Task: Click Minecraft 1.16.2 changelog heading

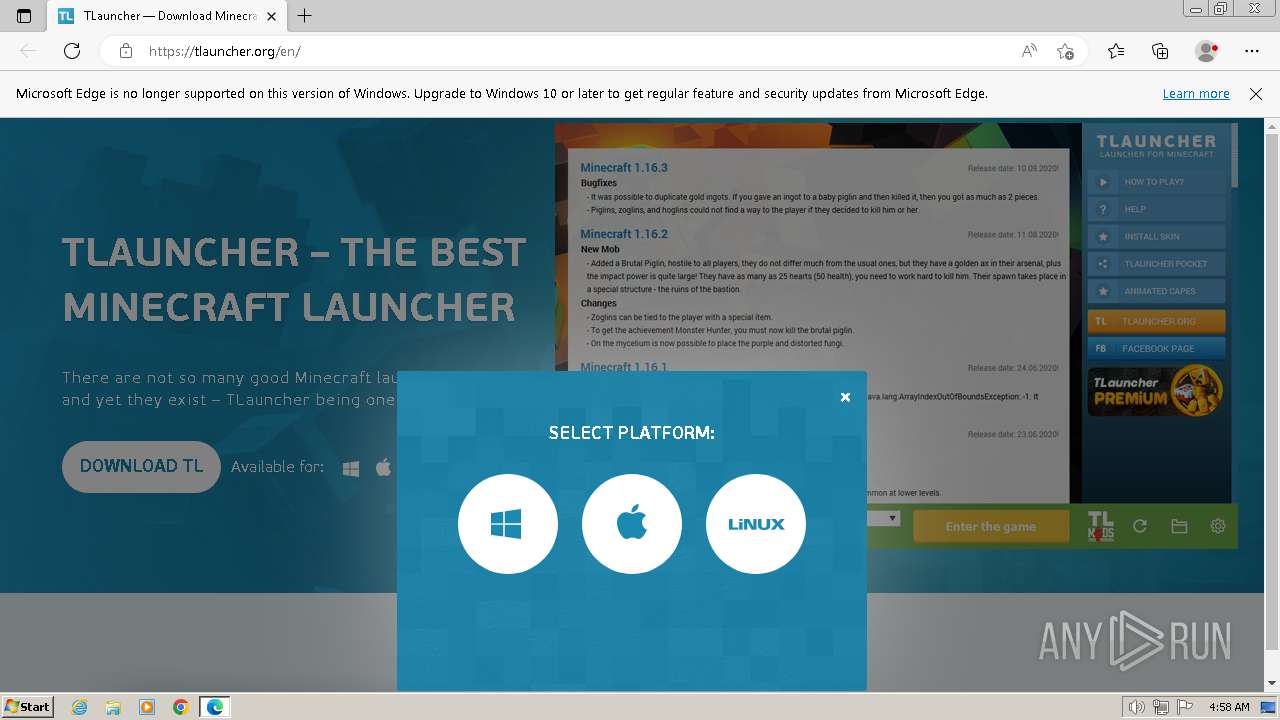Action: point(624,234)
